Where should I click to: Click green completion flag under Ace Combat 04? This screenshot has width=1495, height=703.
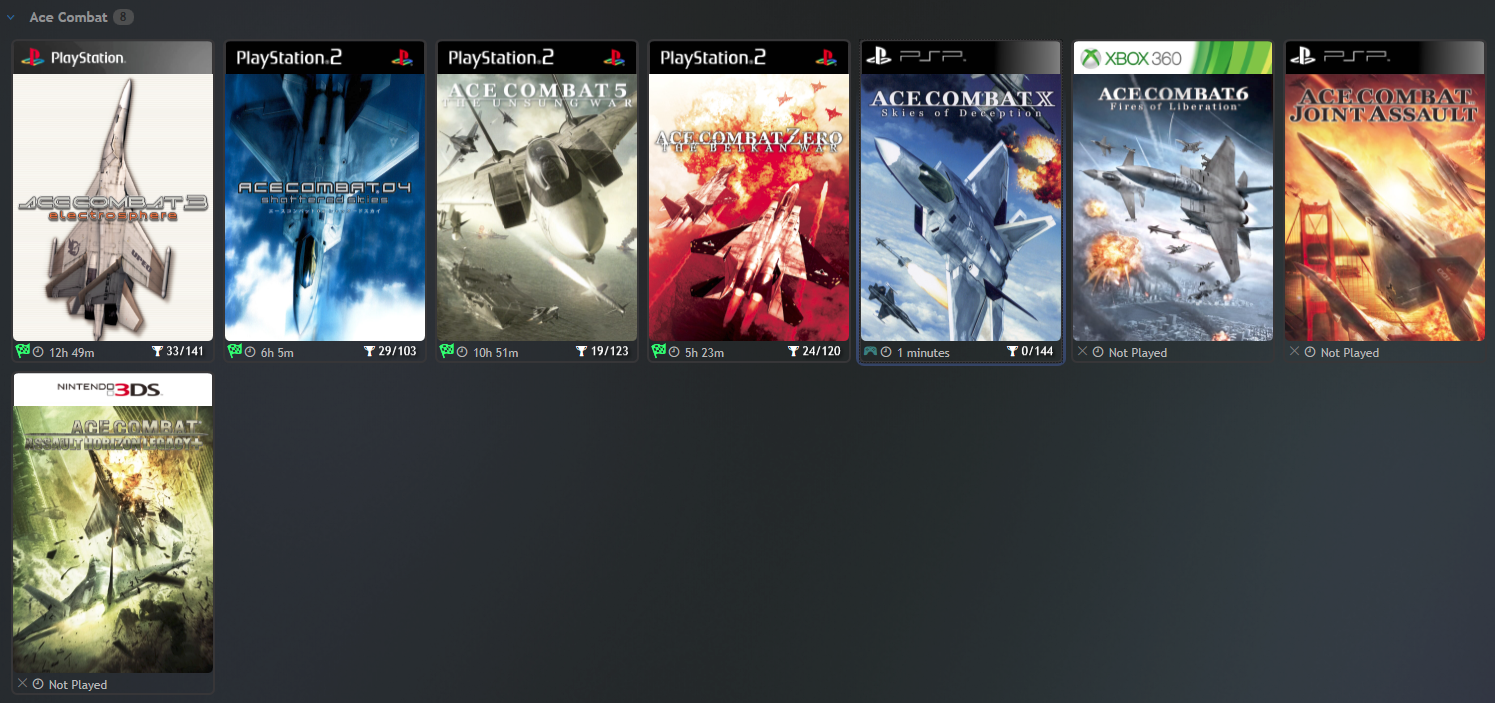pyautogui.click(x=235, y=351)
